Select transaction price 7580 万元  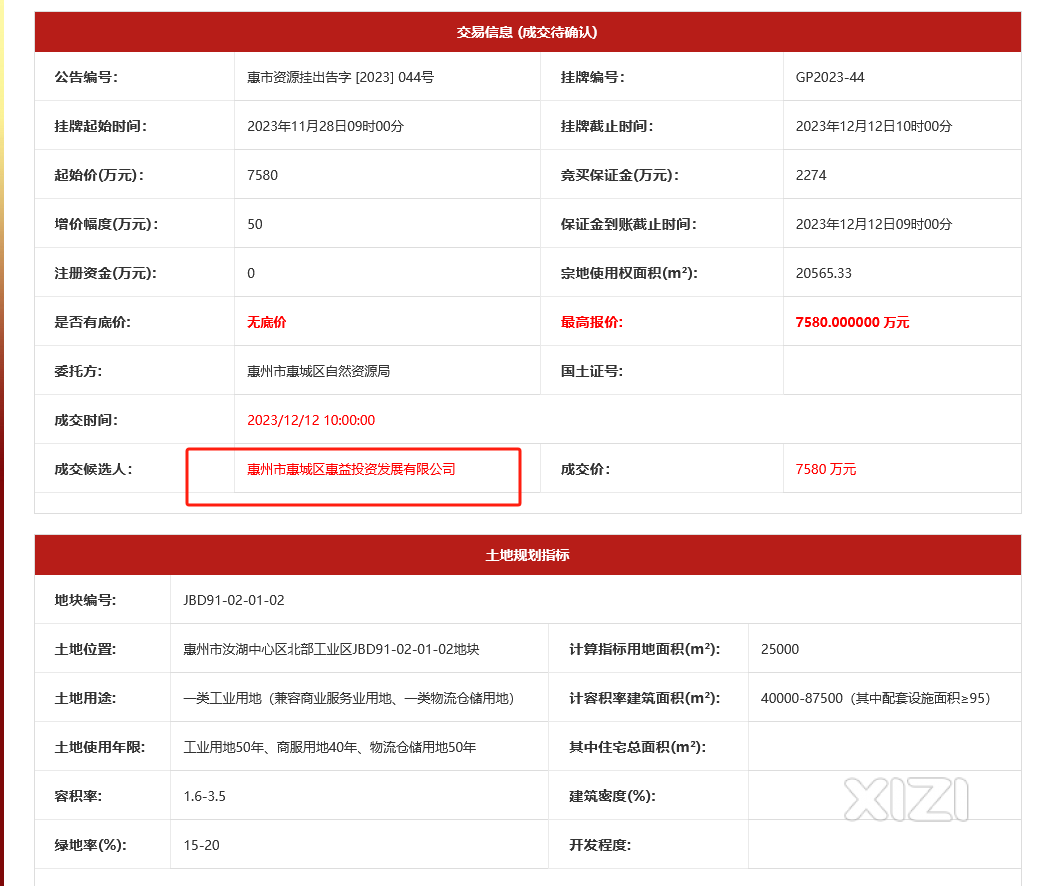tap(826, 469)
